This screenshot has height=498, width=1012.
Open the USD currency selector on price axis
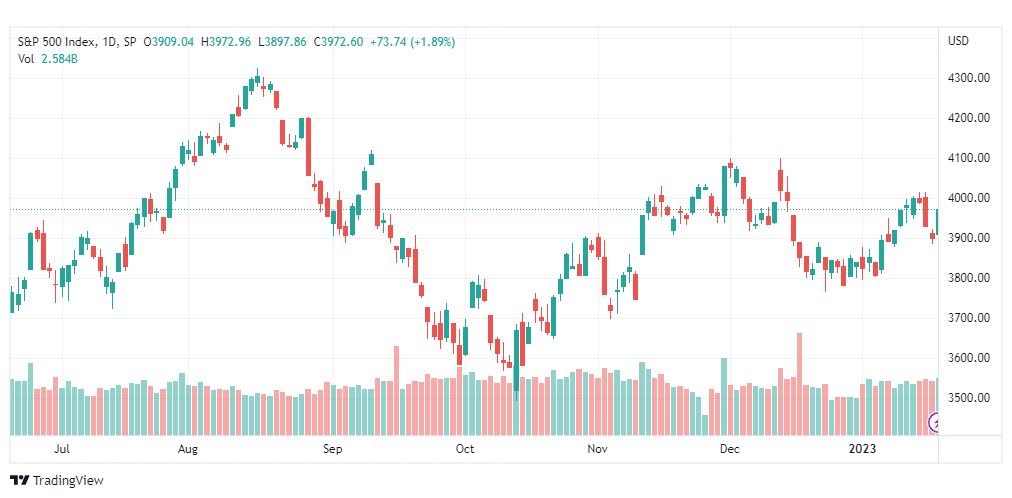point(958,41)
